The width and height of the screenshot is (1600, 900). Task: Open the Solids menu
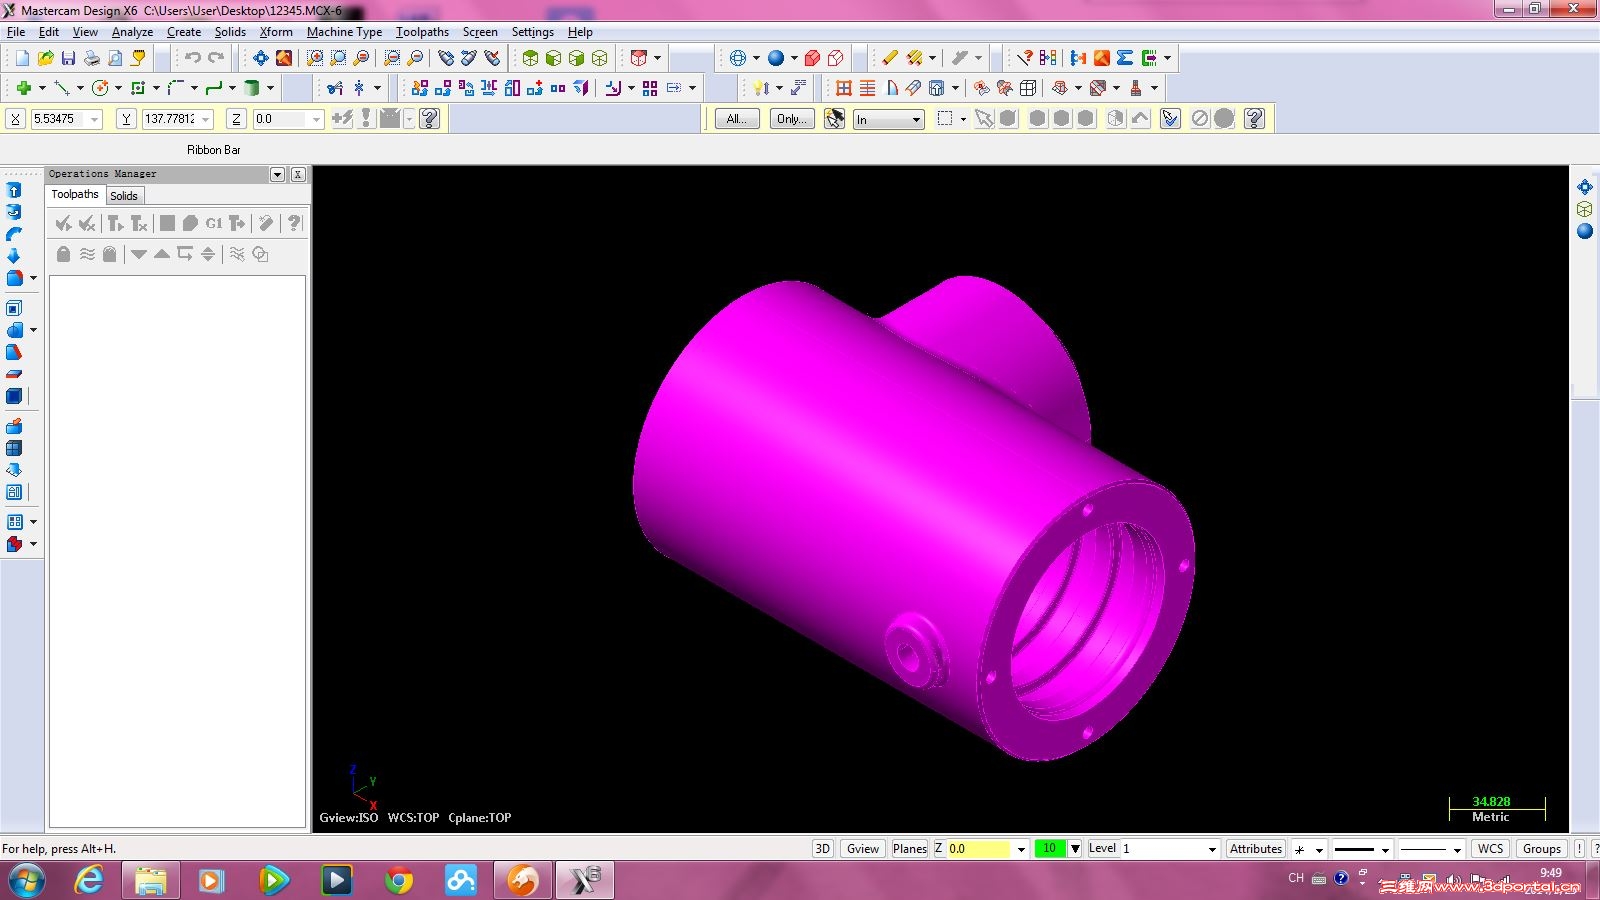click(x=230, y=32)
